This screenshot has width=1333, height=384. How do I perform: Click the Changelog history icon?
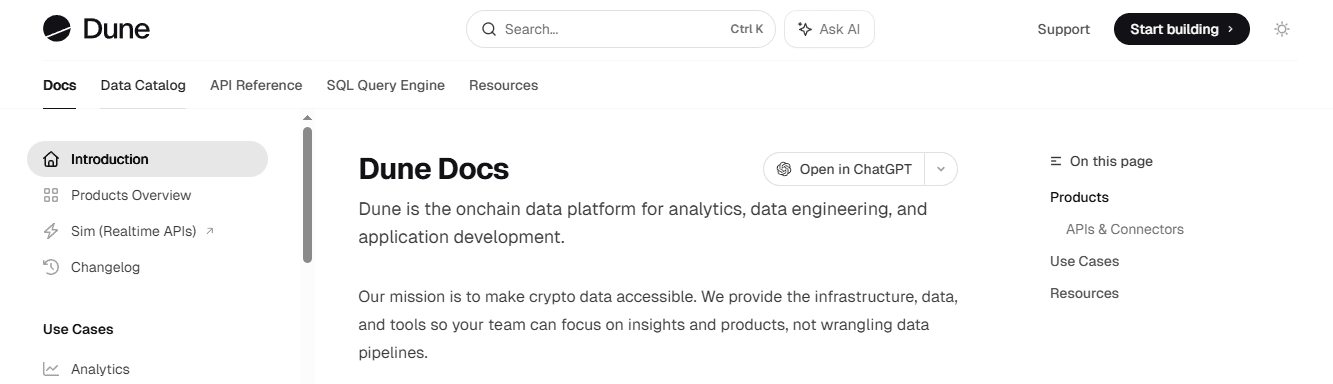51,267
